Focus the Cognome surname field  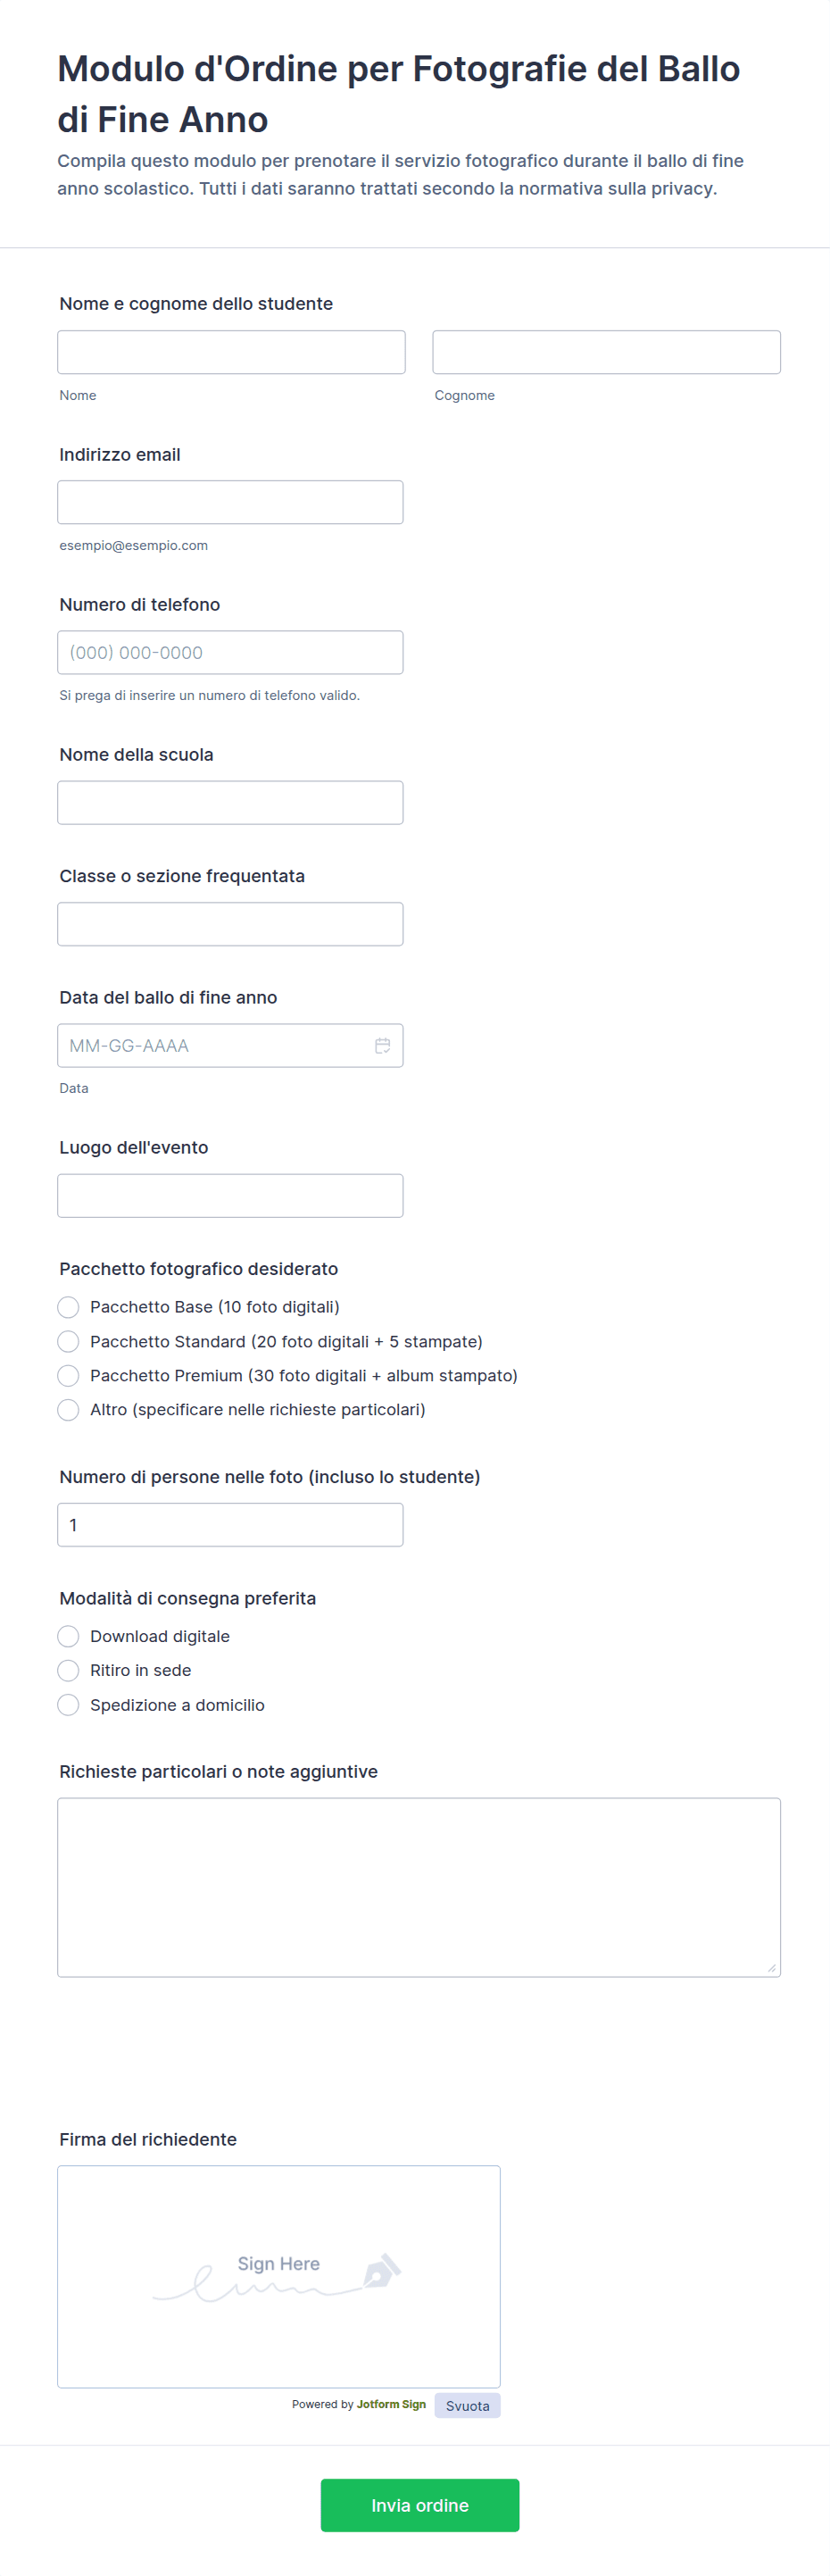(x=606, y=352)
